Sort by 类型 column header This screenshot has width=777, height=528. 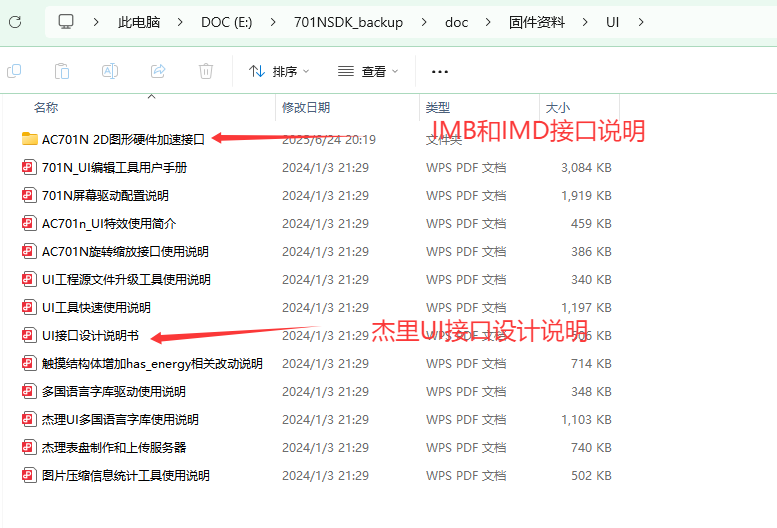(438, 107)
